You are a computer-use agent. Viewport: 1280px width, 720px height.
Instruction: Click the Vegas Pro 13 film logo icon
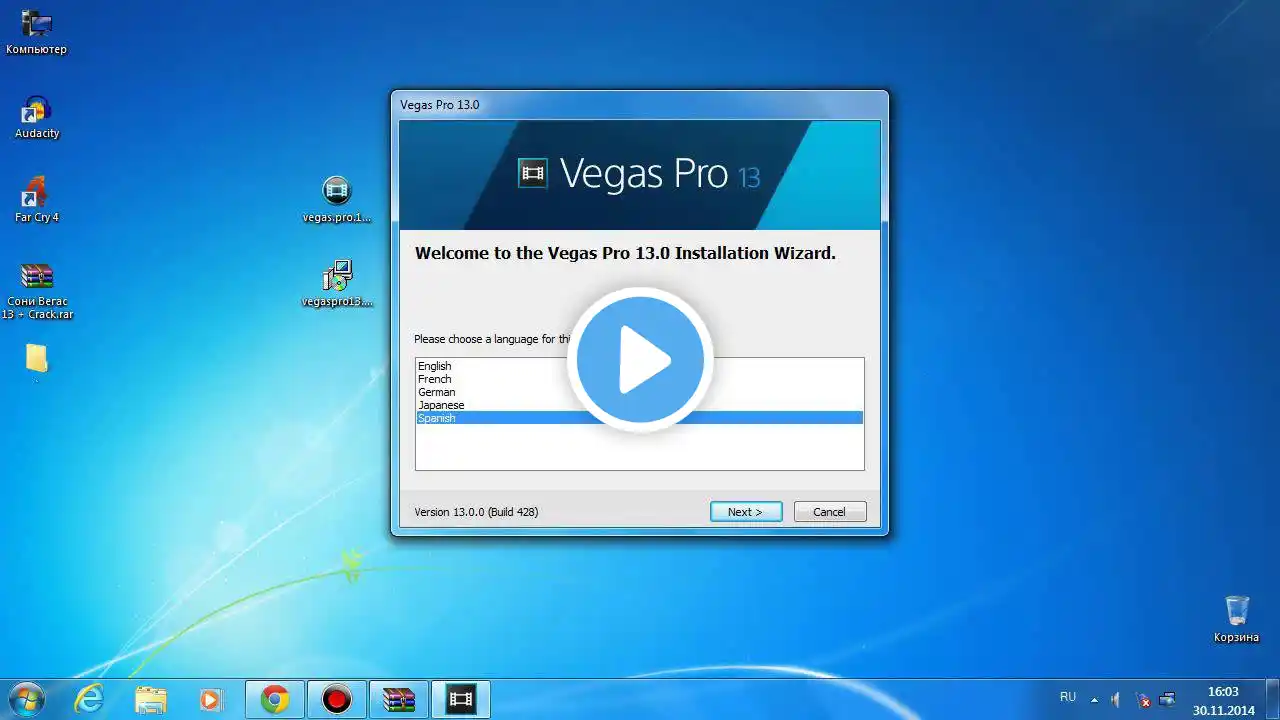pyautogui.click(x=533, y=174)
